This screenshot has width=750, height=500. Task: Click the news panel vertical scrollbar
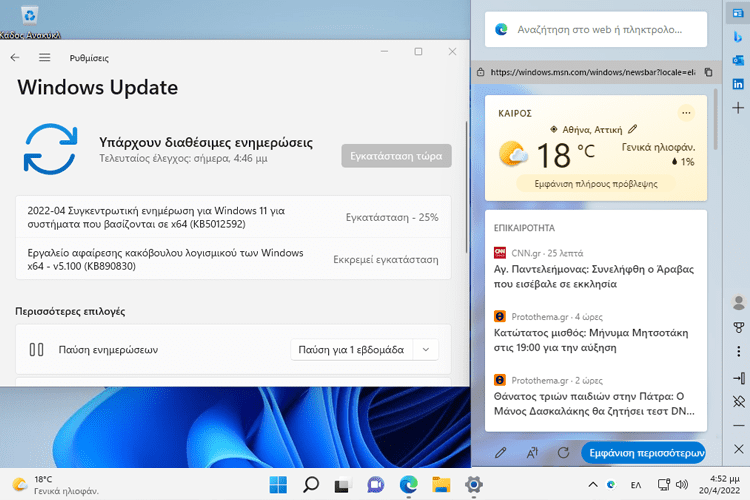tap(716, 119)
